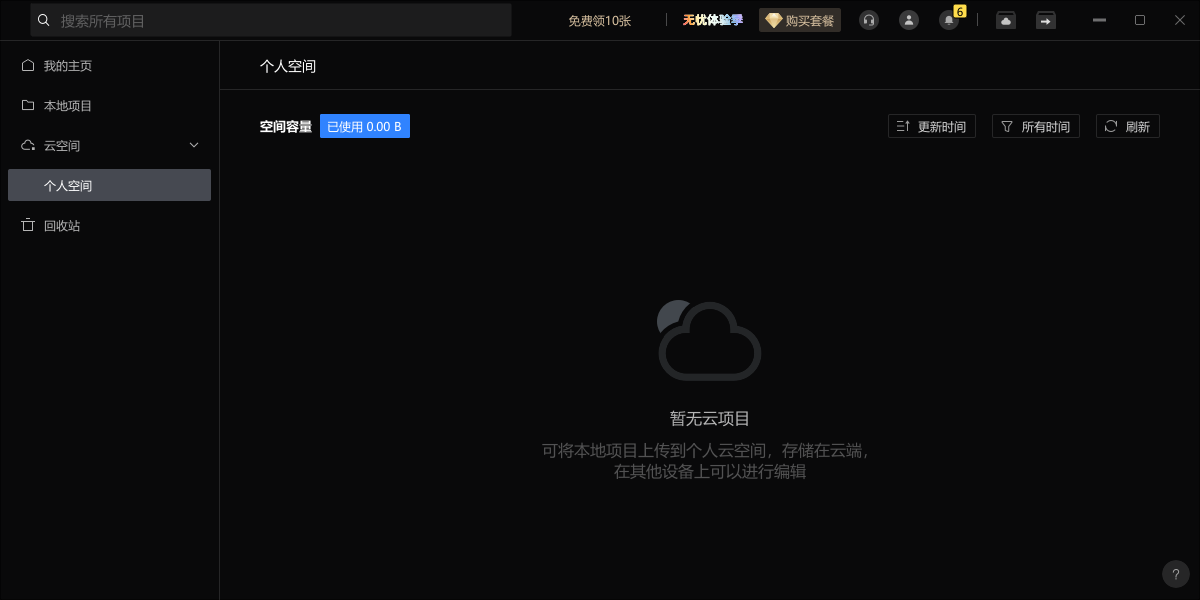Open the user profile icon
The image size is (1200, 600).
[x=908, y=20]
